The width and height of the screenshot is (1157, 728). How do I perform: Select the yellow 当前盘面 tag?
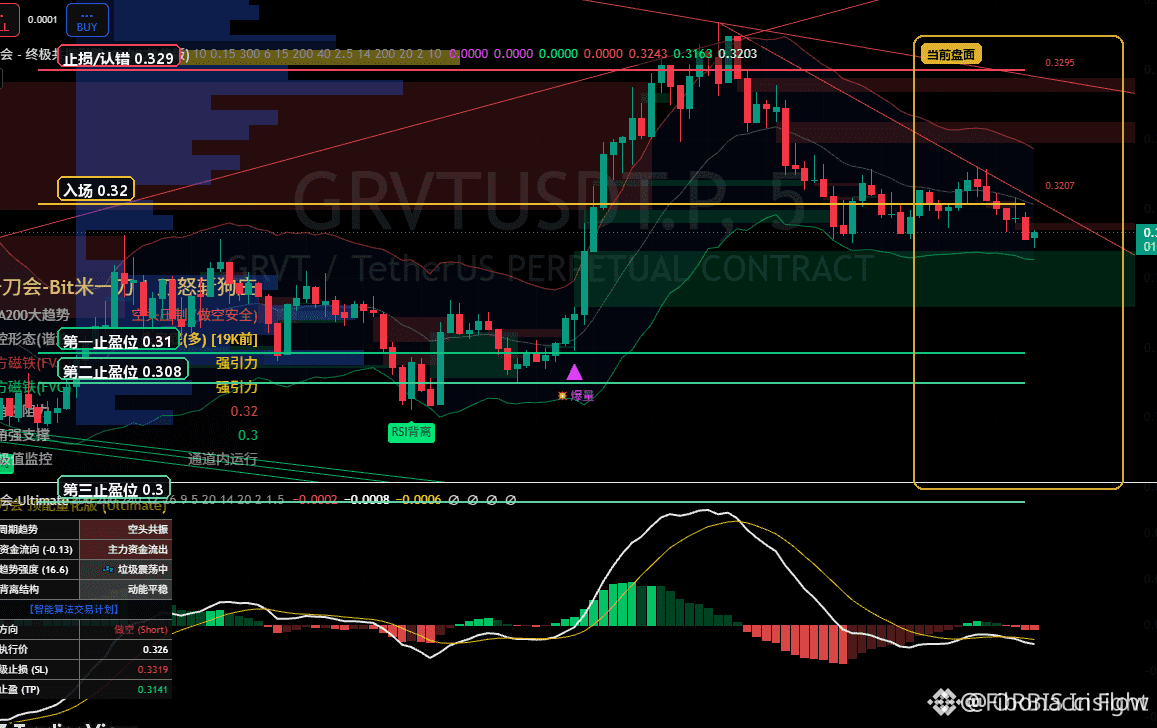pos(950,55)
